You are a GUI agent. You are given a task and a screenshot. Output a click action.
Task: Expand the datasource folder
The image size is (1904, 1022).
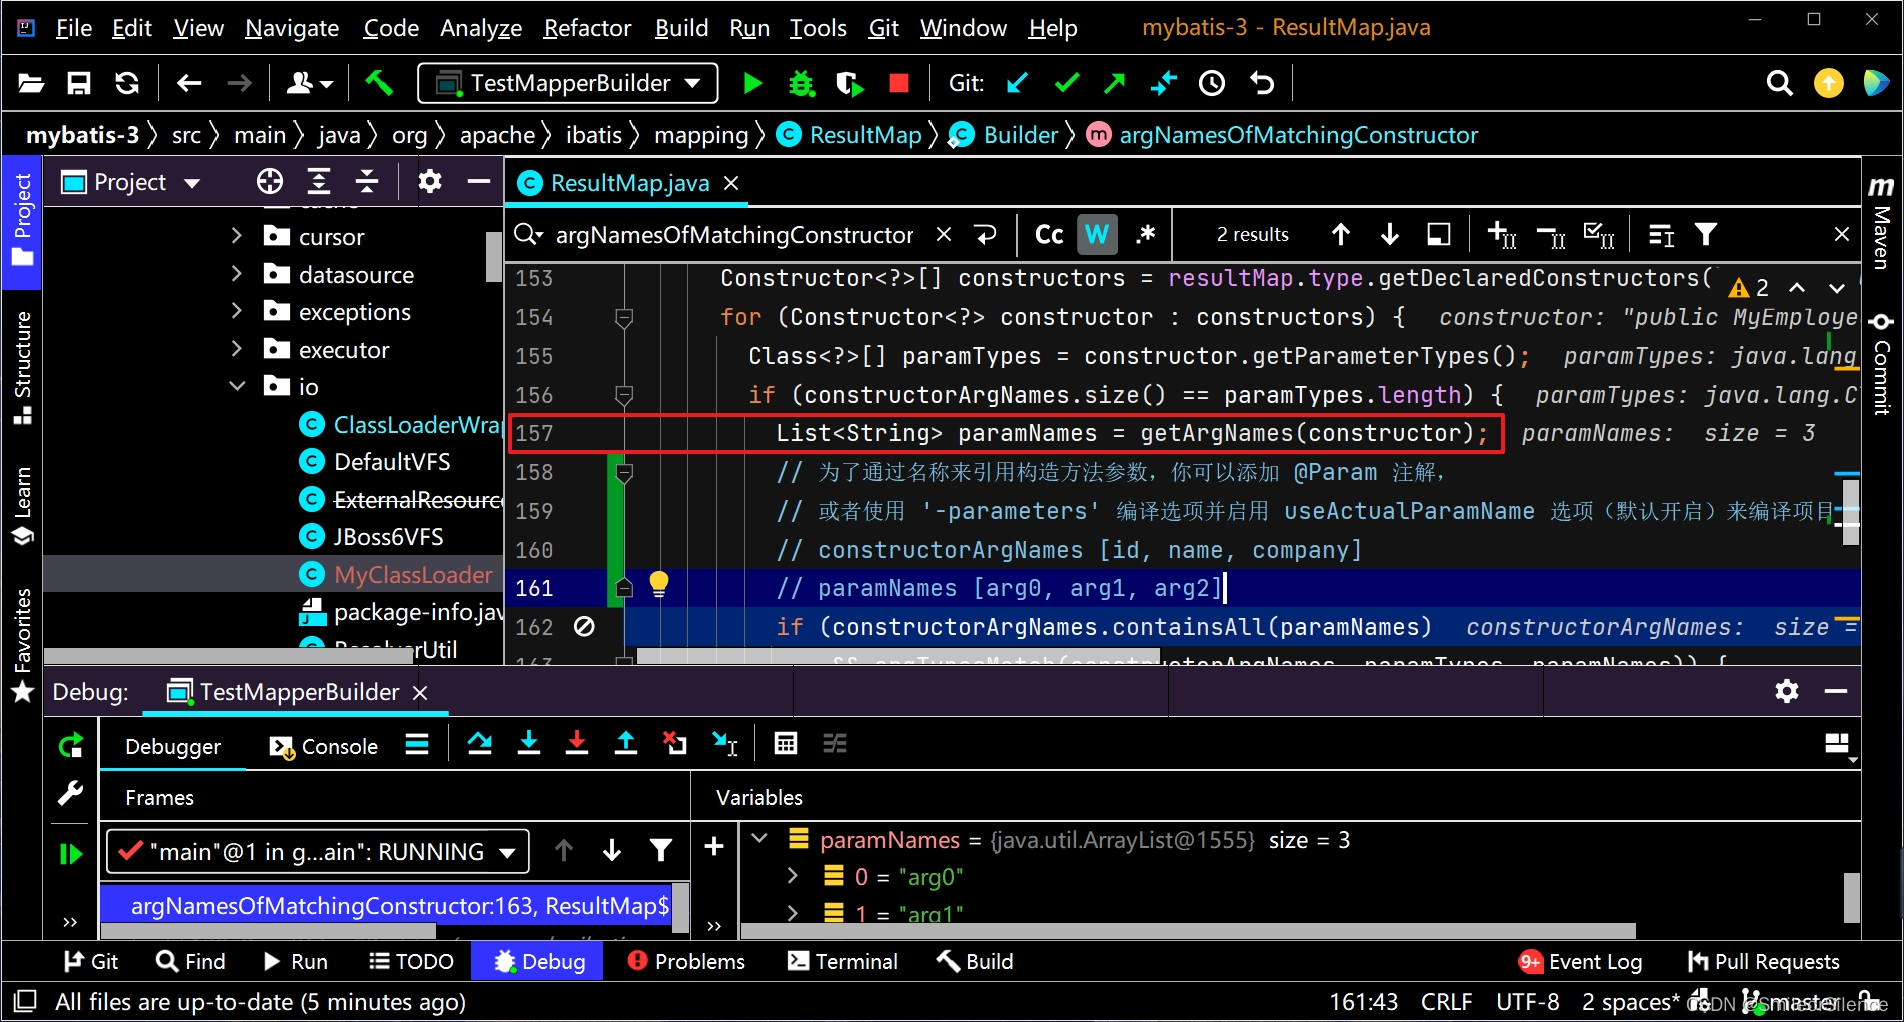[x=237, y=274]
